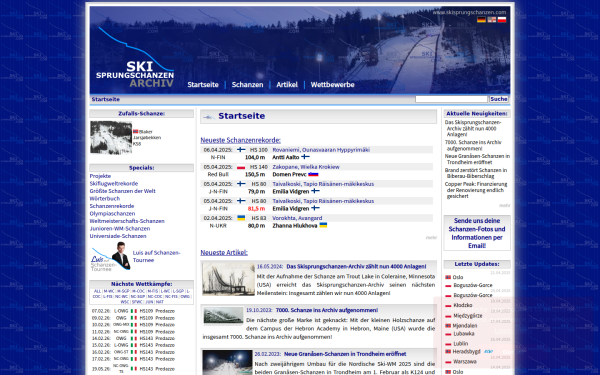Open Warszawa in Letzte Updates
The width and height of the screenshot is (600, 375).
(x=465, y=362)
